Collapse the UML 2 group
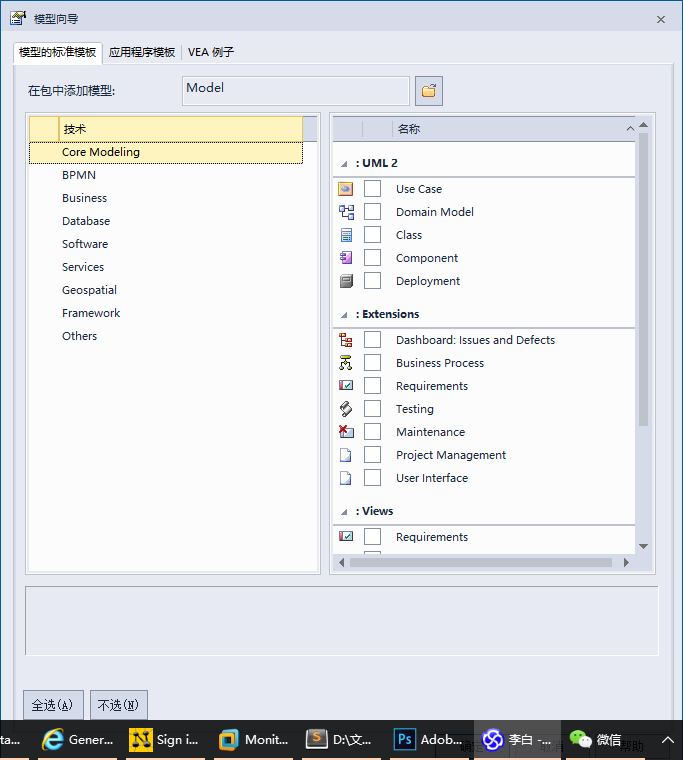 (x=344, y=164)
